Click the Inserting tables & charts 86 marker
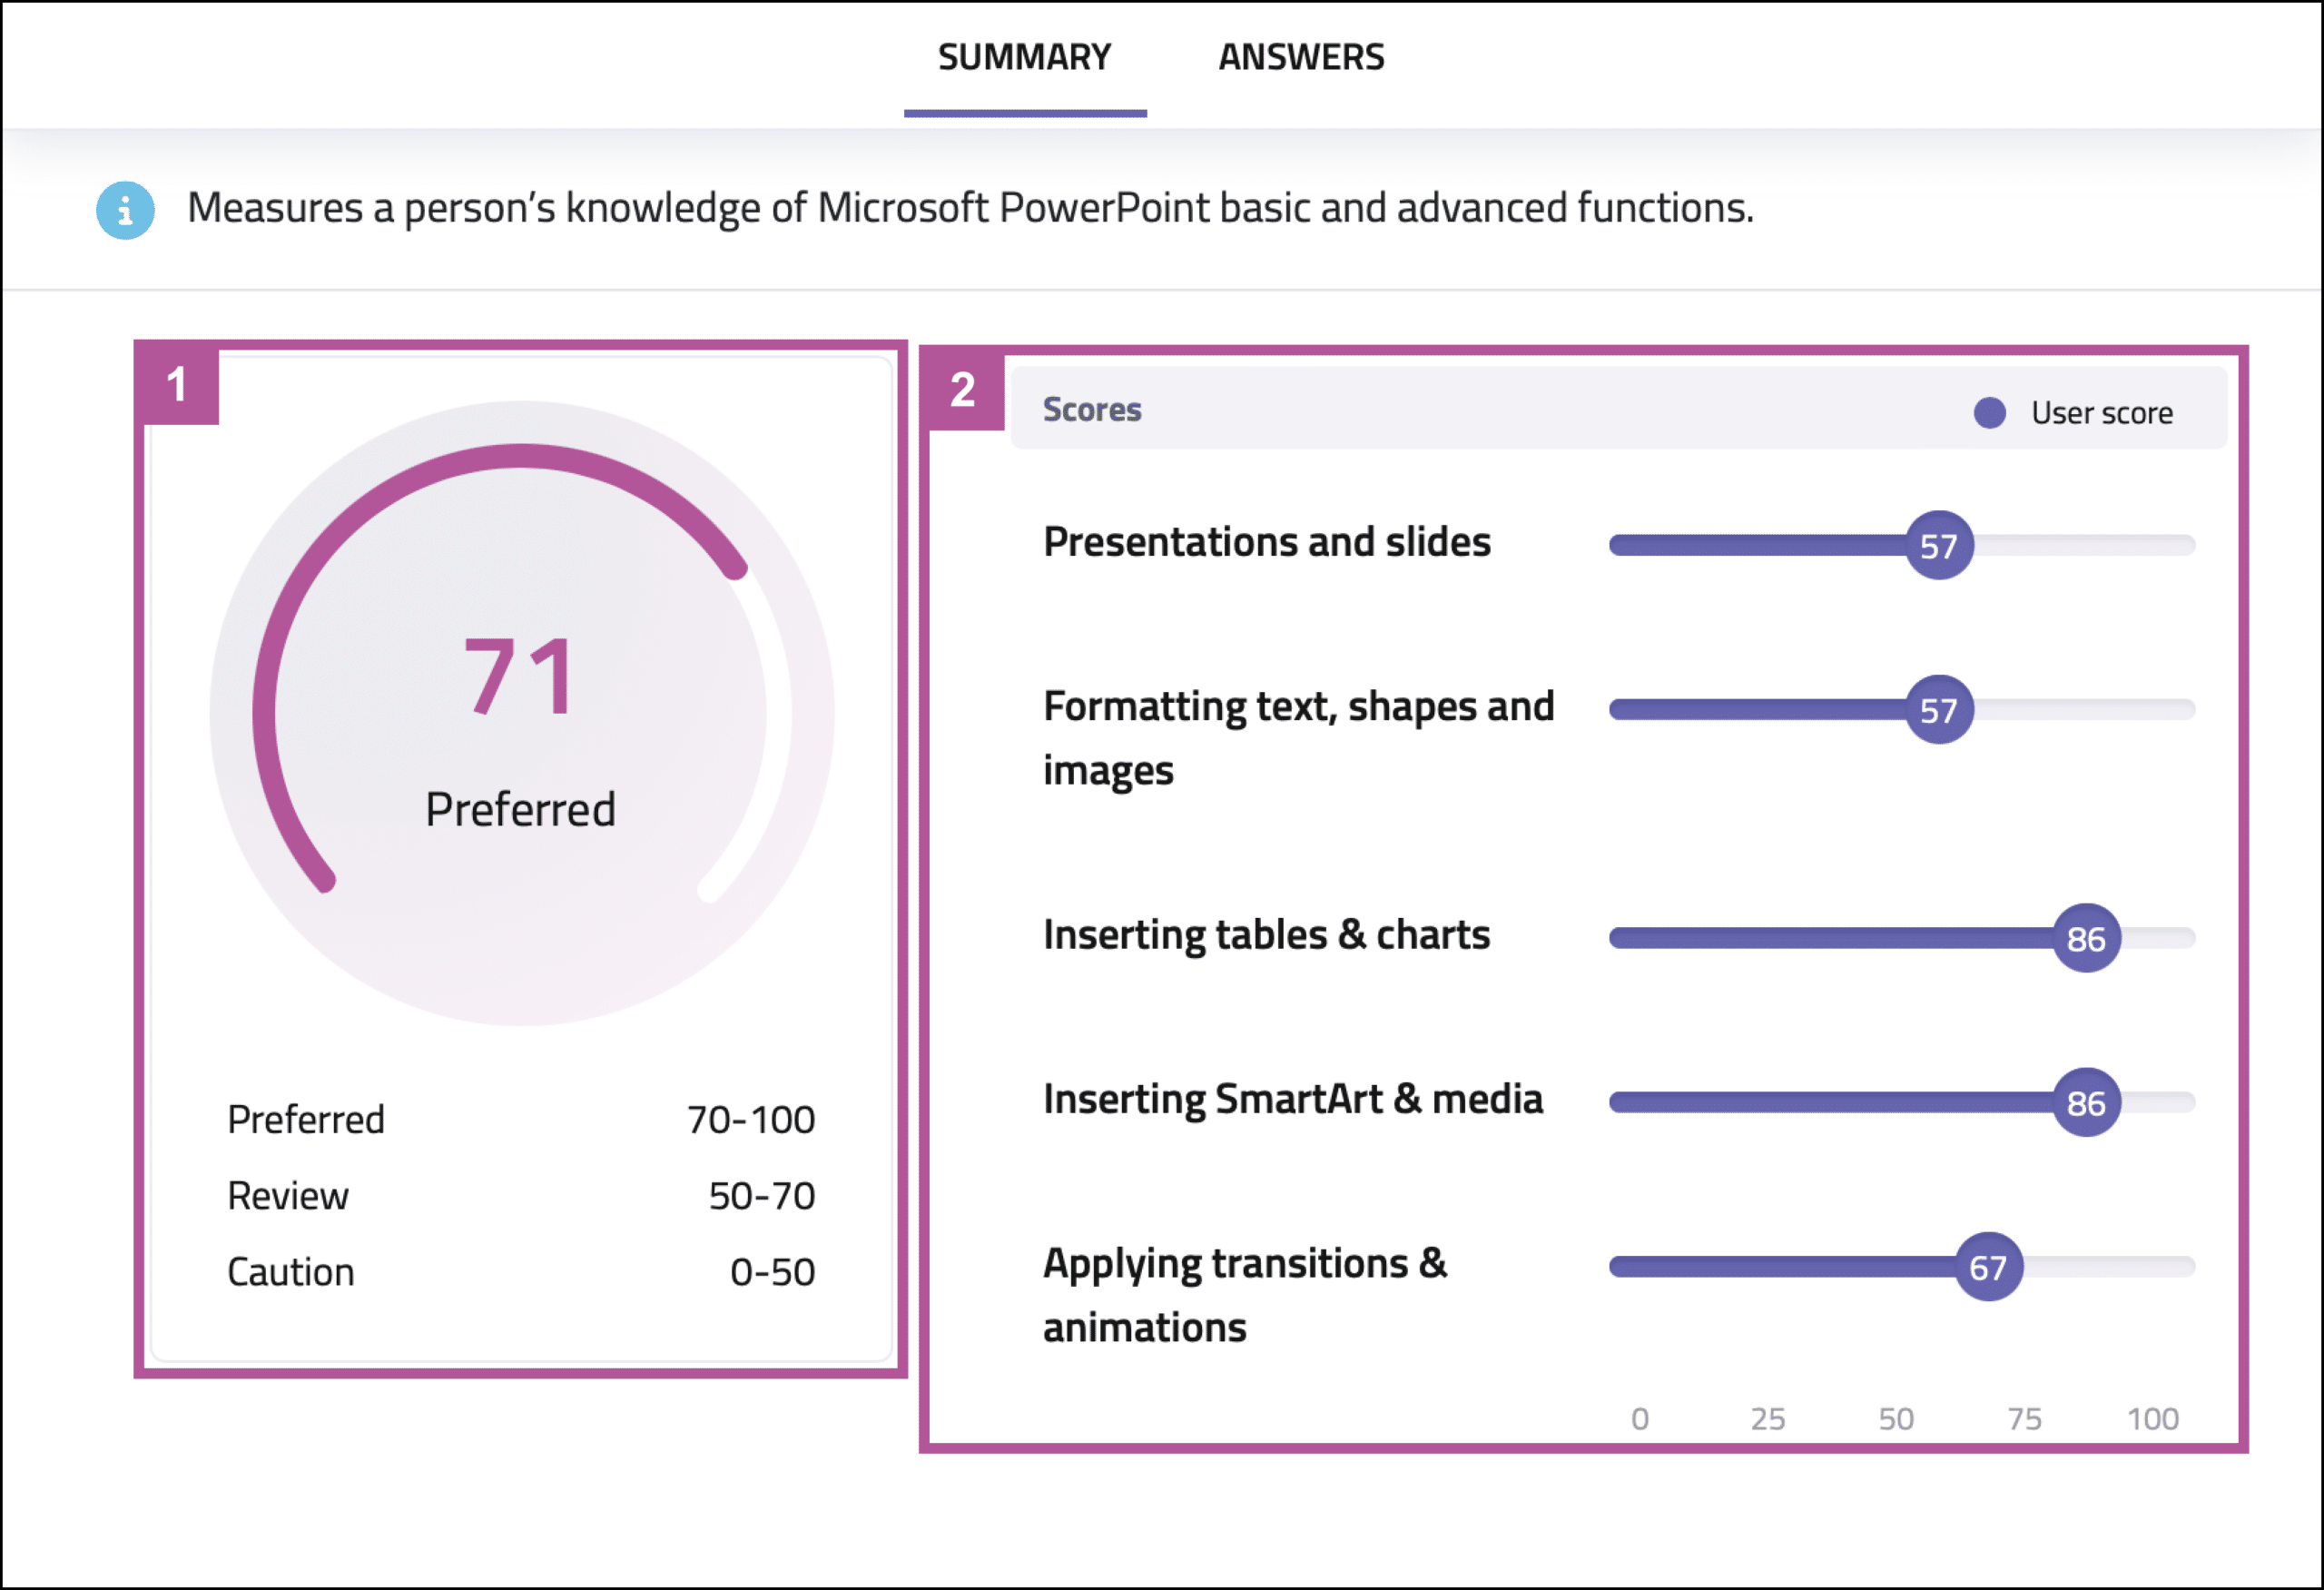This screenshot has height=1590, width=2324. pyautogui.click(x=2086, y=937)
